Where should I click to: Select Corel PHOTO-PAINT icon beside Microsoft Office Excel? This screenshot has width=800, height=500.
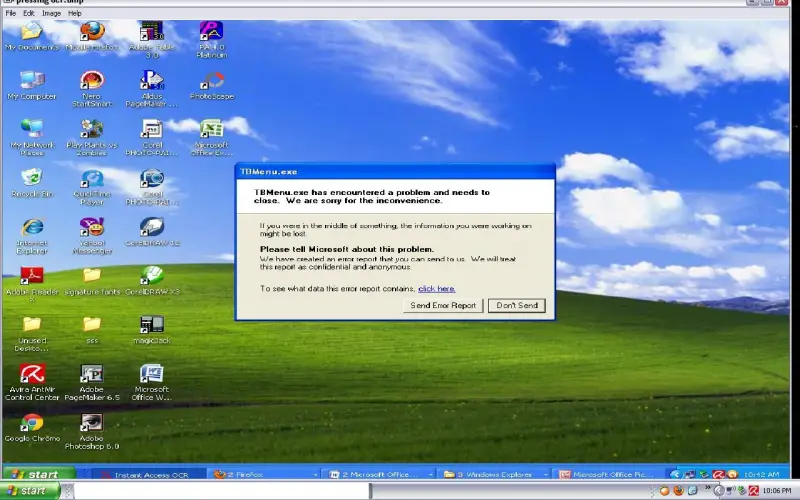tap(152, 138)
